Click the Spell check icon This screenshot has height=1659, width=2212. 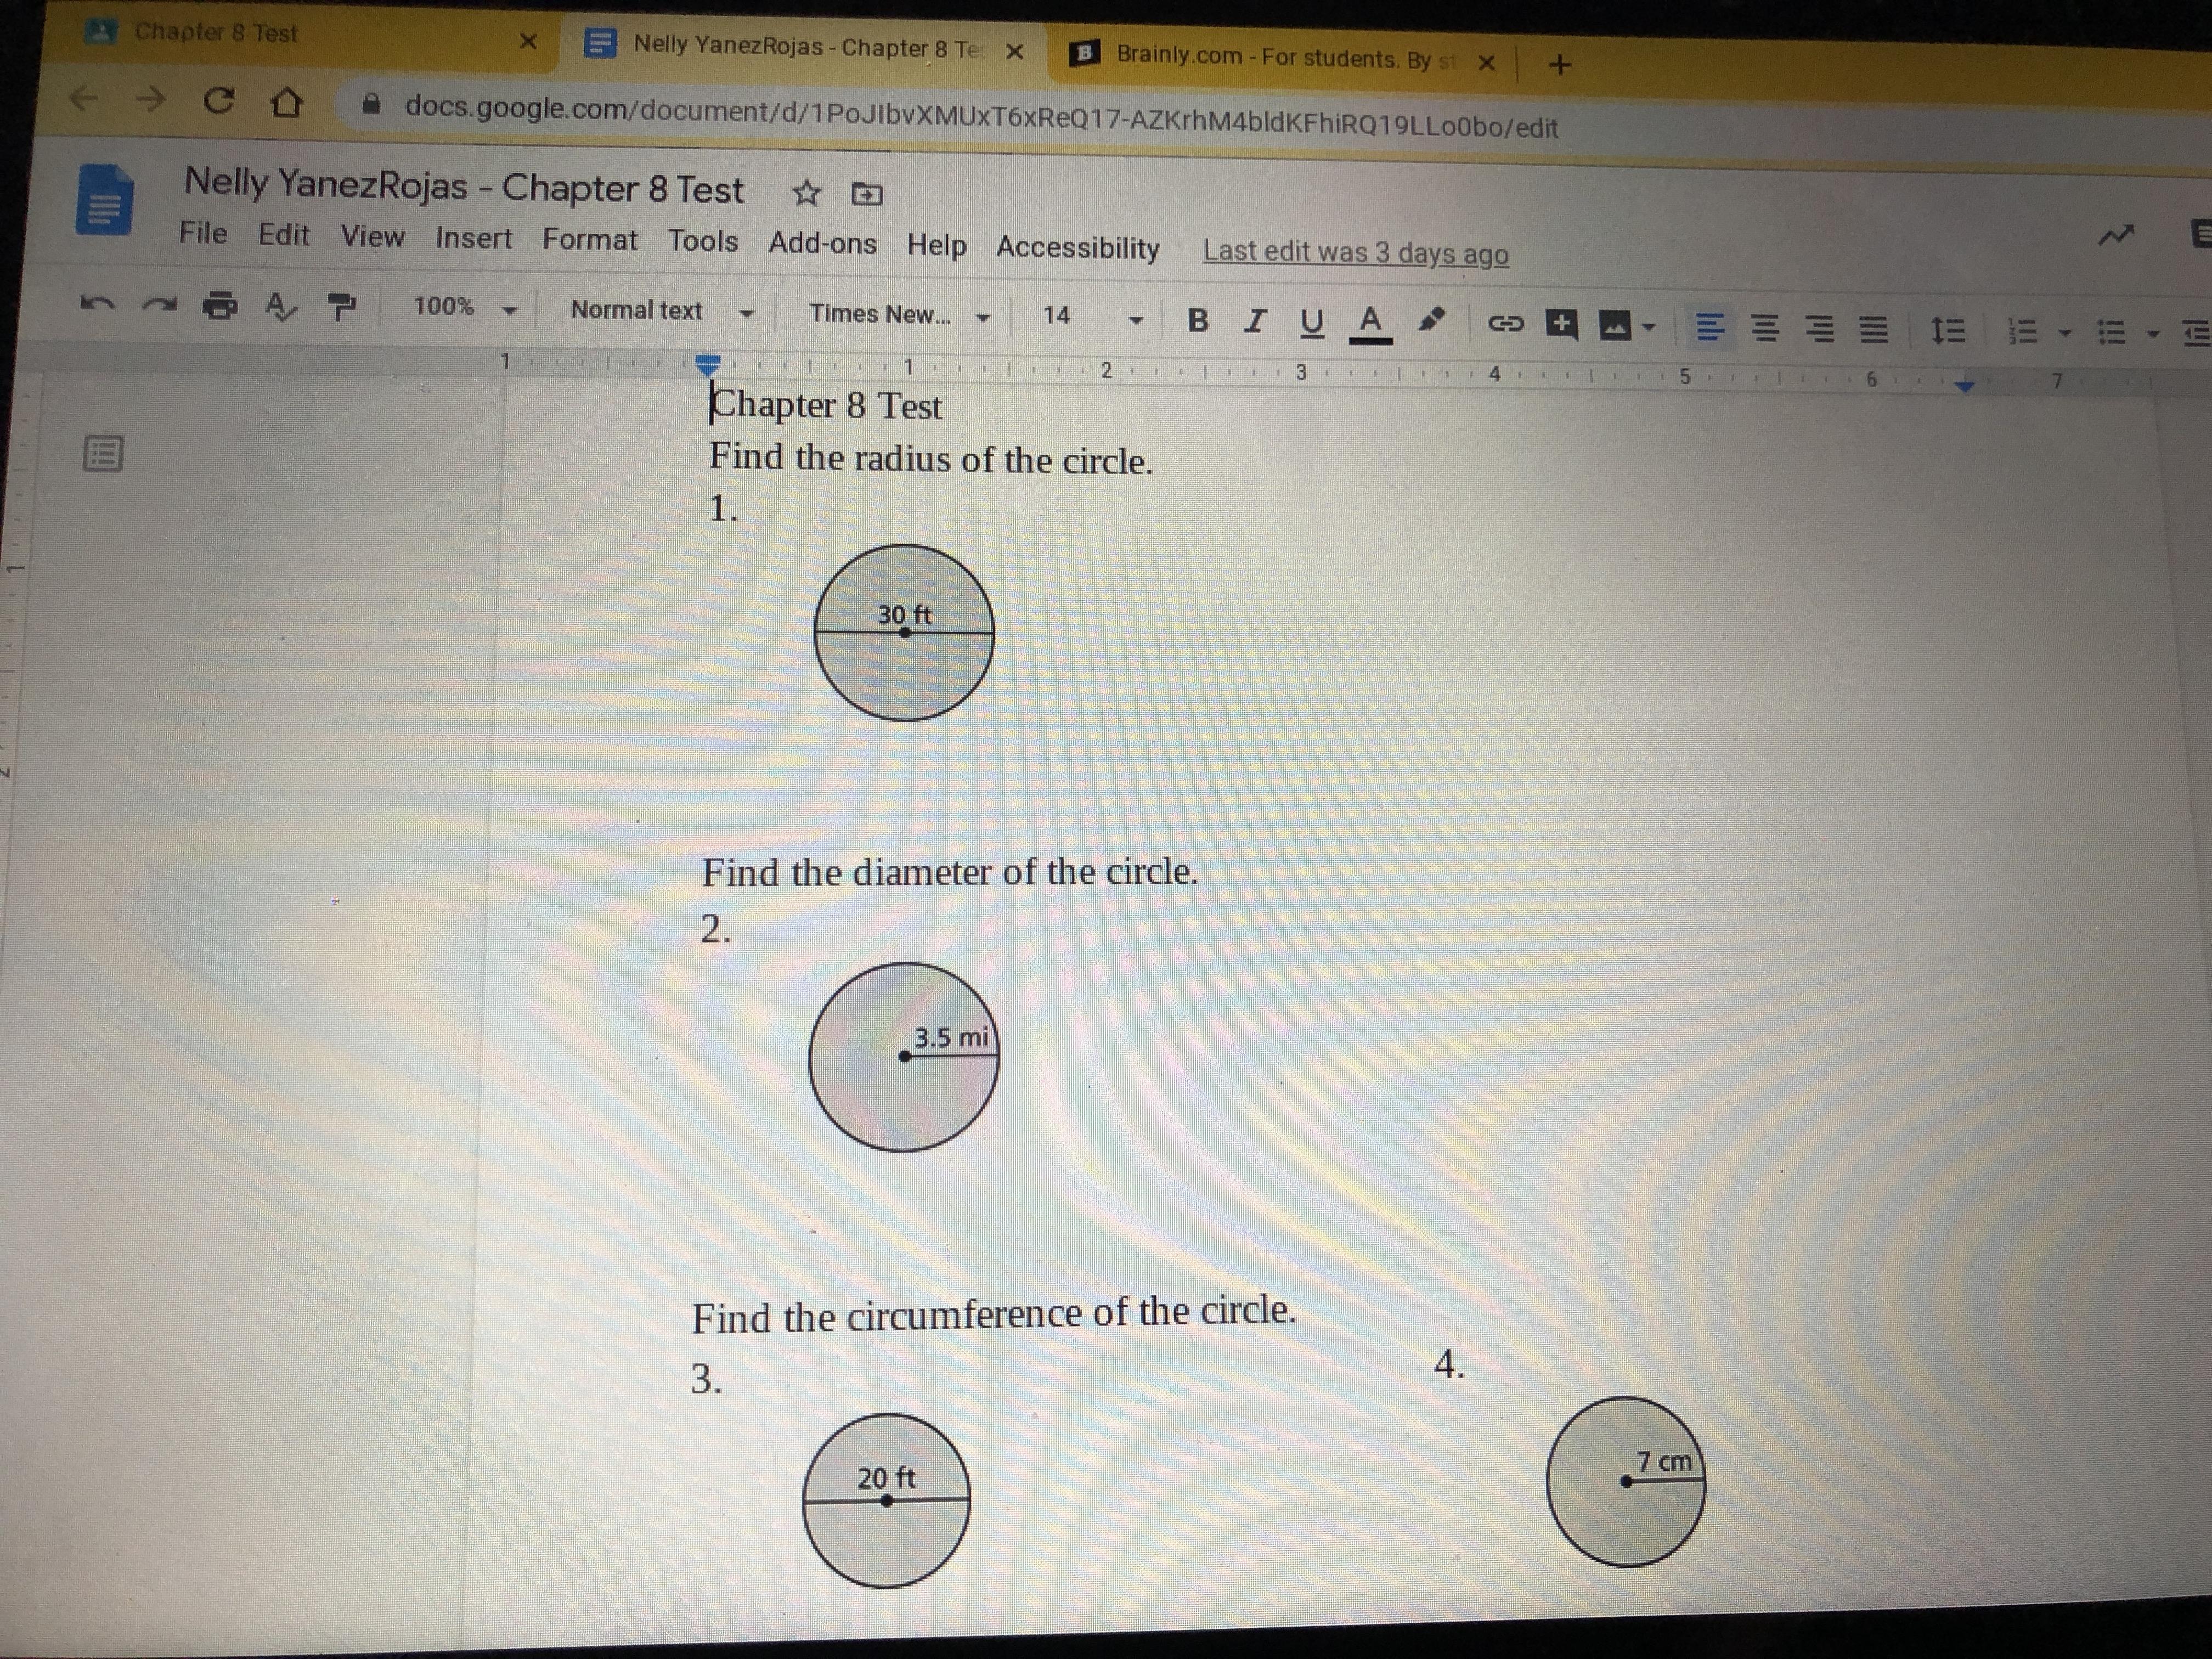[280, 306]
